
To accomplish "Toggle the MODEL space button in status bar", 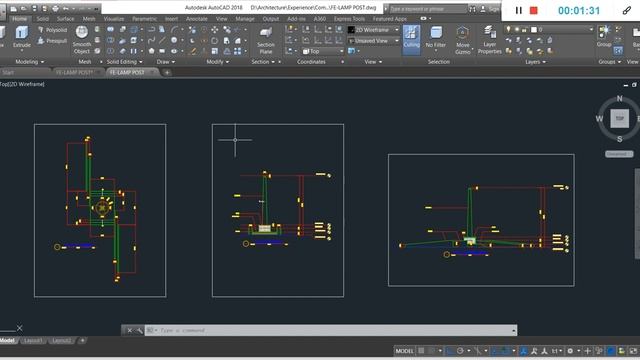I will click(x=404, y=351).
